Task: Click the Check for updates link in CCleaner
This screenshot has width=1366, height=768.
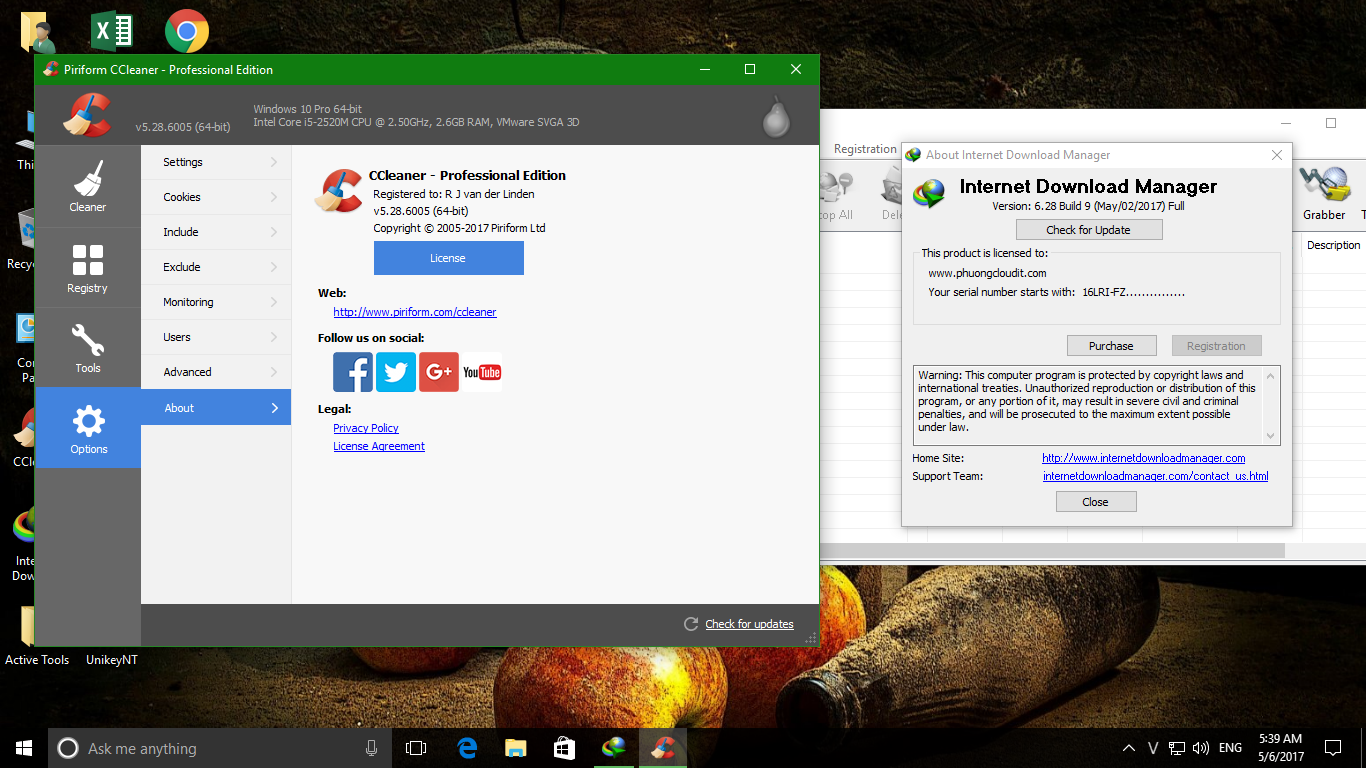Action: (x=749, y=624)
